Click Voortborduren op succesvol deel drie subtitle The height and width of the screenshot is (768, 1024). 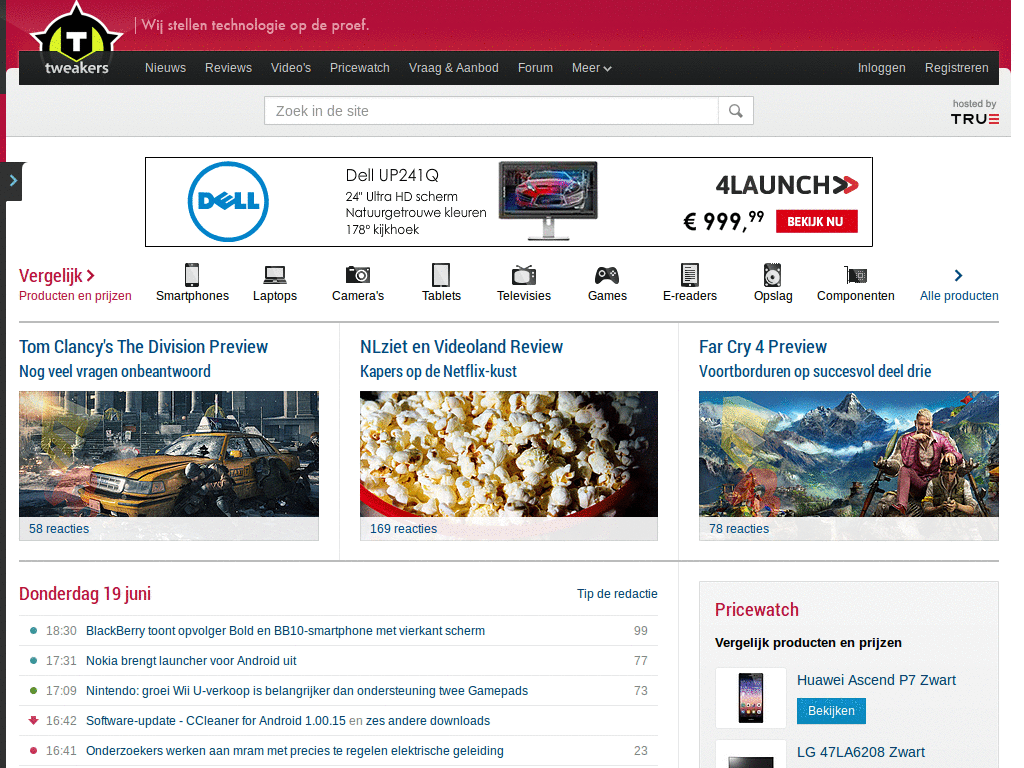tap(815, 372)
